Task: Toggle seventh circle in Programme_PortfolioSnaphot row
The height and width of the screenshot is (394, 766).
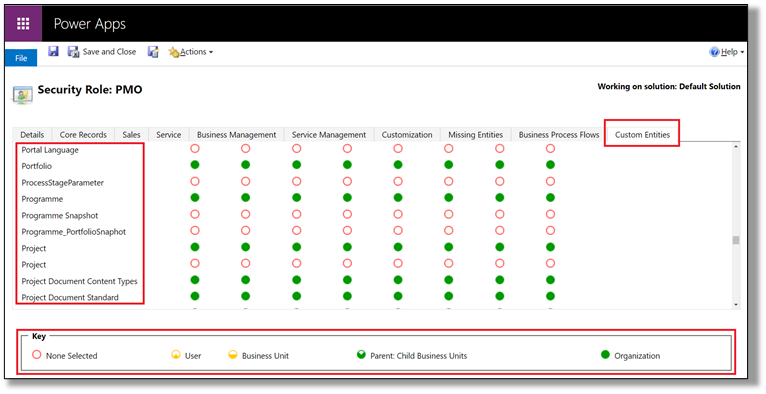Action: coord(500,230)
